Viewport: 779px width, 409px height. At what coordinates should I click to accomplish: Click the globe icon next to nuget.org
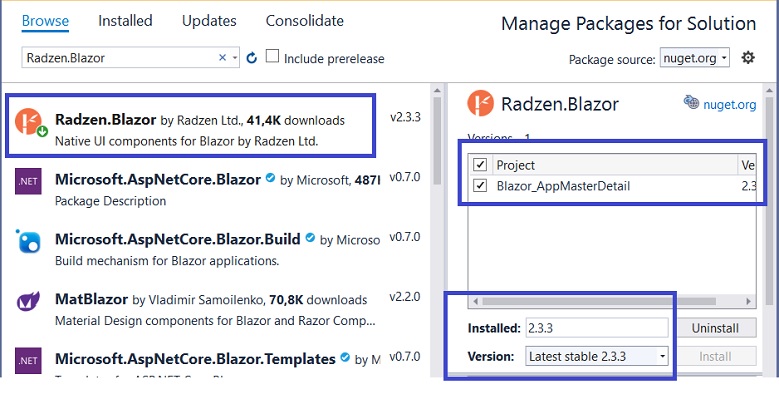click(x=691, y=102)
